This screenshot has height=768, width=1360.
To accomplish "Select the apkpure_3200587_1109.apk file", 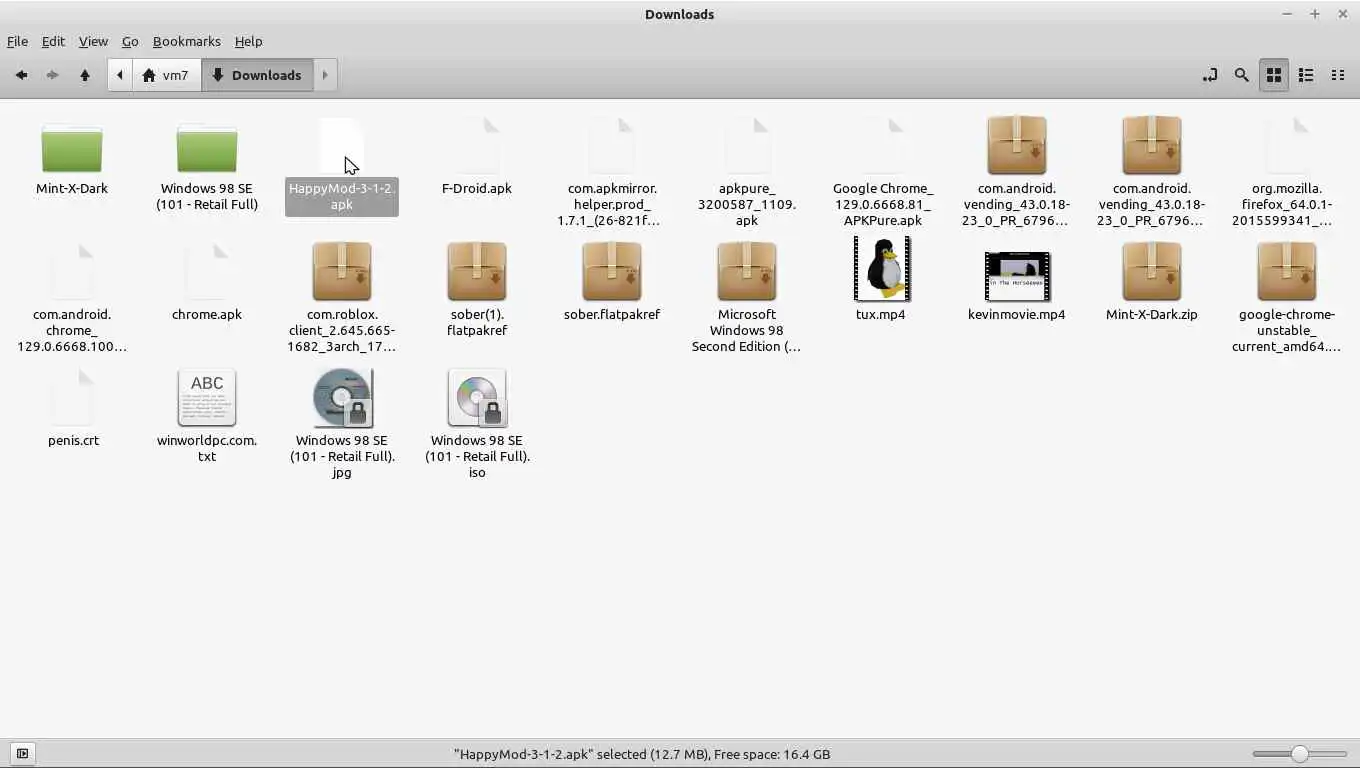I will (747, 172).
